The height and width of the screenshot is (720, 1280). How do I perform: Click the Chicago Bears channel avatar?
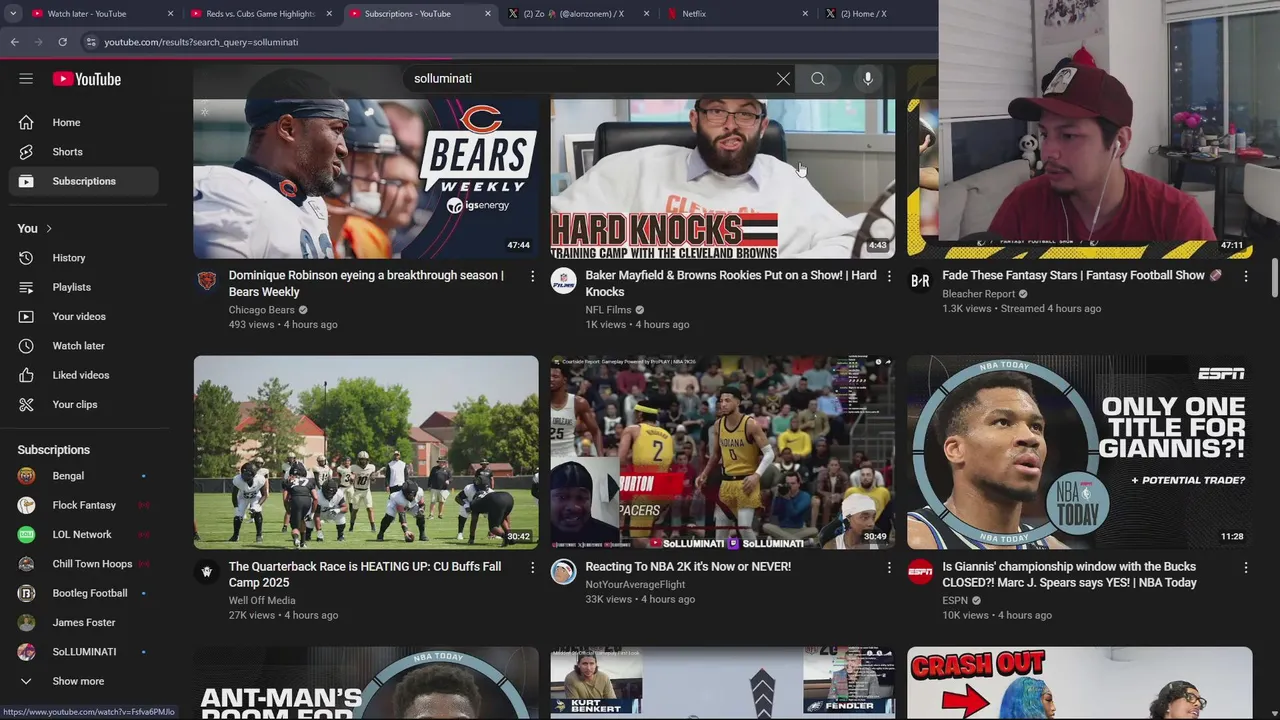[x=206, y=281]
